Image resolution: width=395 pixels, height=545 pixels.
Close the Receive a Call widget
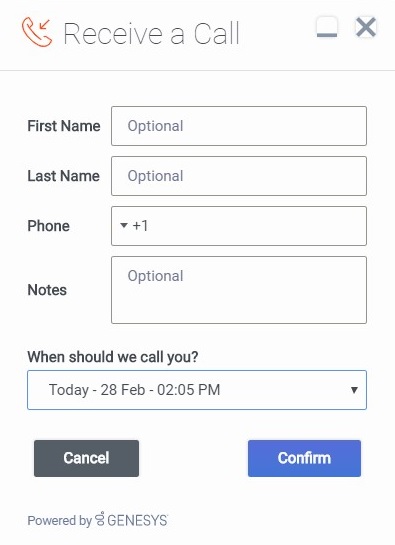366,27
